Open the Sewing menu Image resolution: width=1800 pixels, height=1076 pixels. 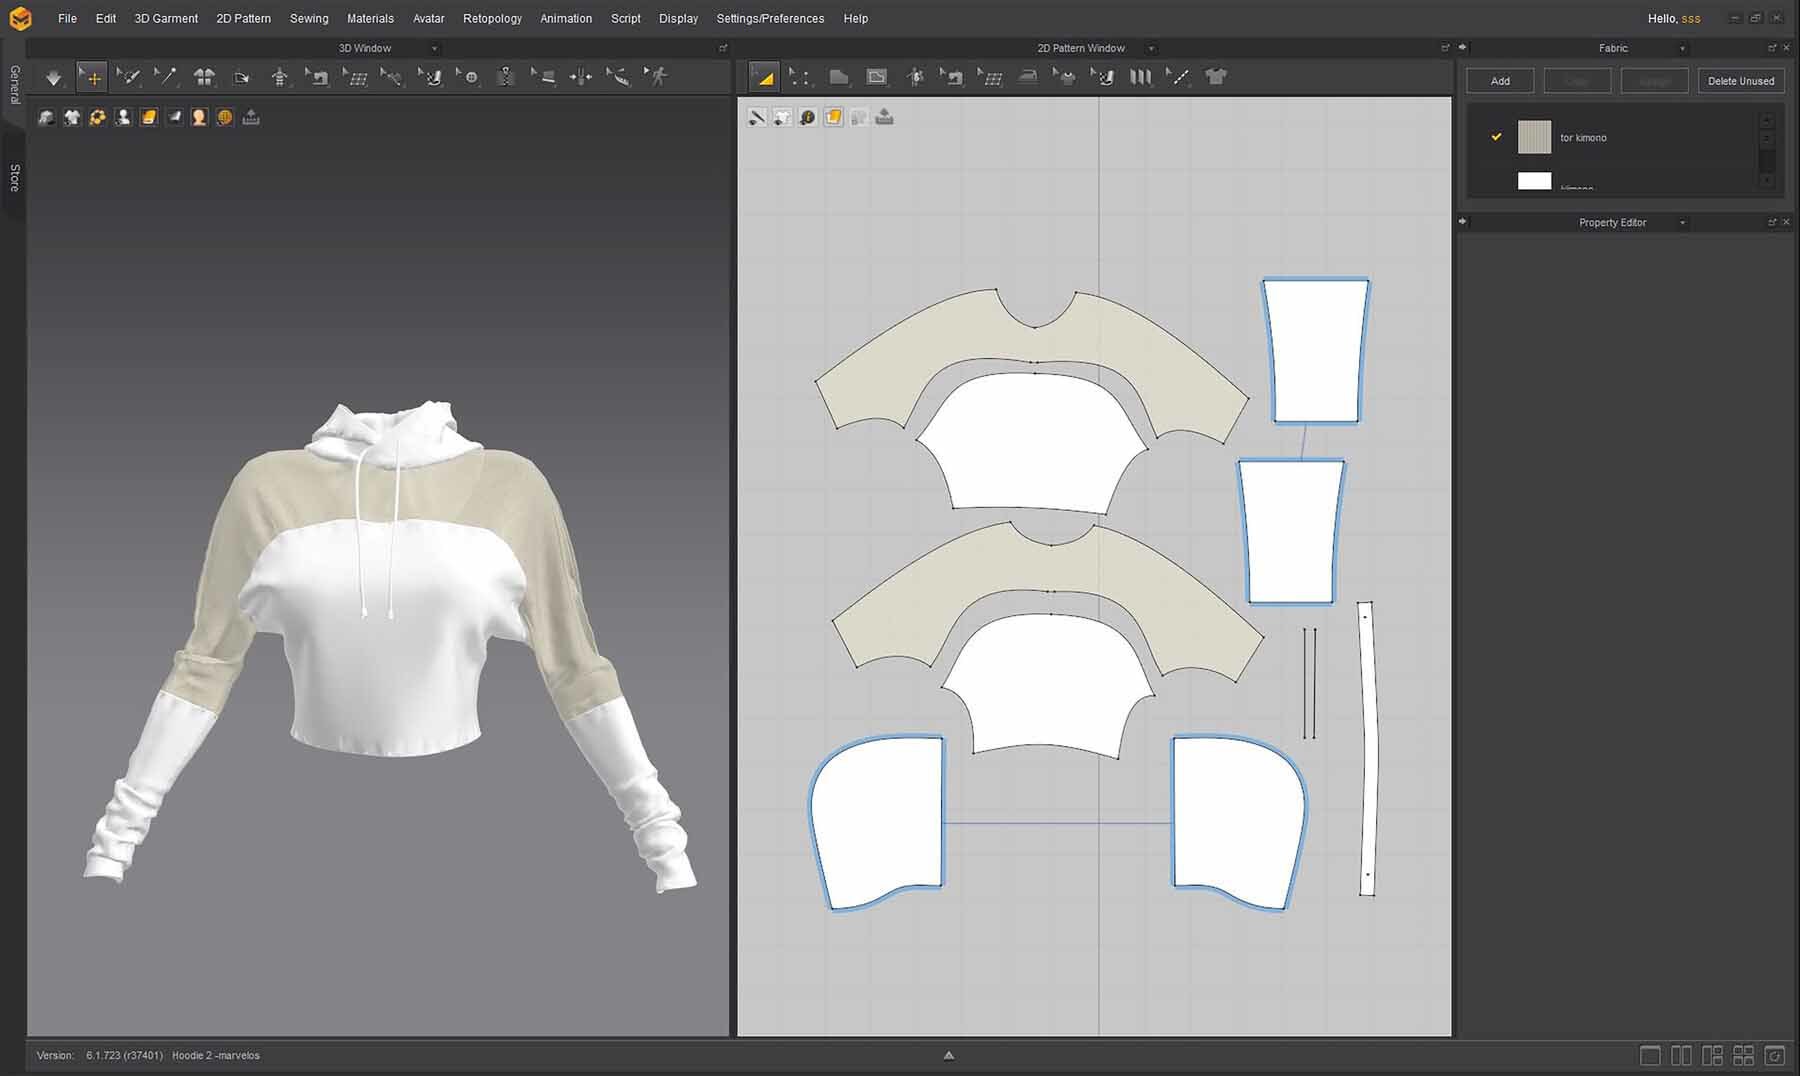[x=308, y=18]
